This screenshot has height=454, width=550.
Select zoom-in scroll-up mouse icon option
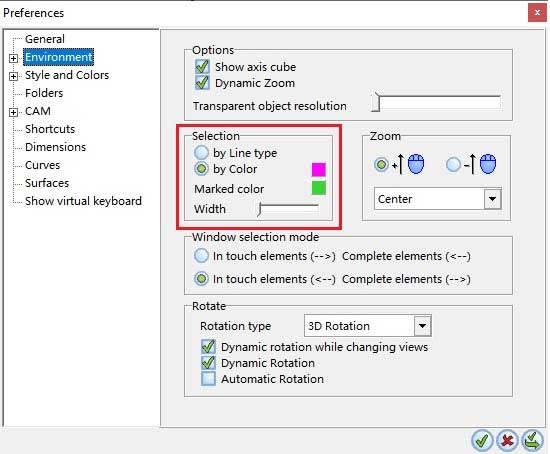point(381,164)
